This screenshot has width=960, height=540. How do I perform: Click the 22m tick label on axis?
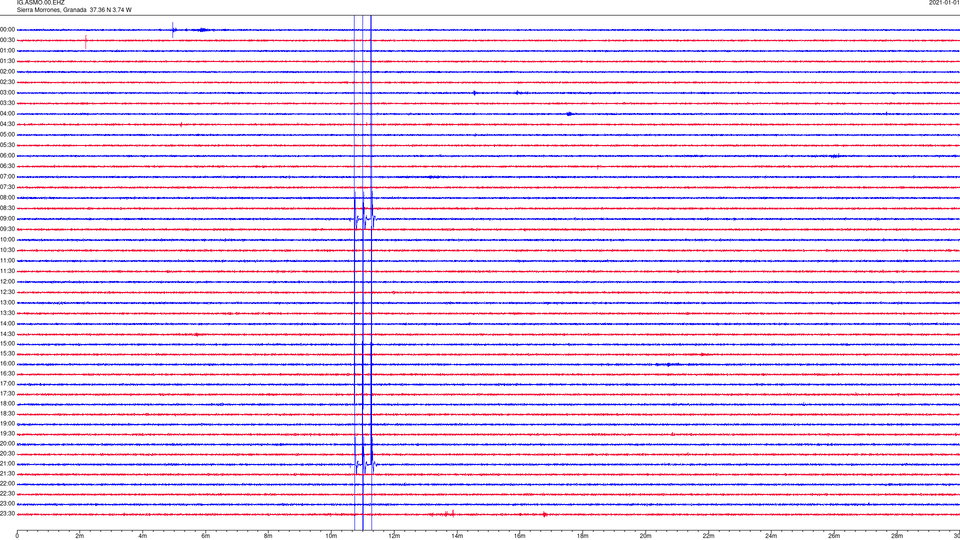[708, 536]
